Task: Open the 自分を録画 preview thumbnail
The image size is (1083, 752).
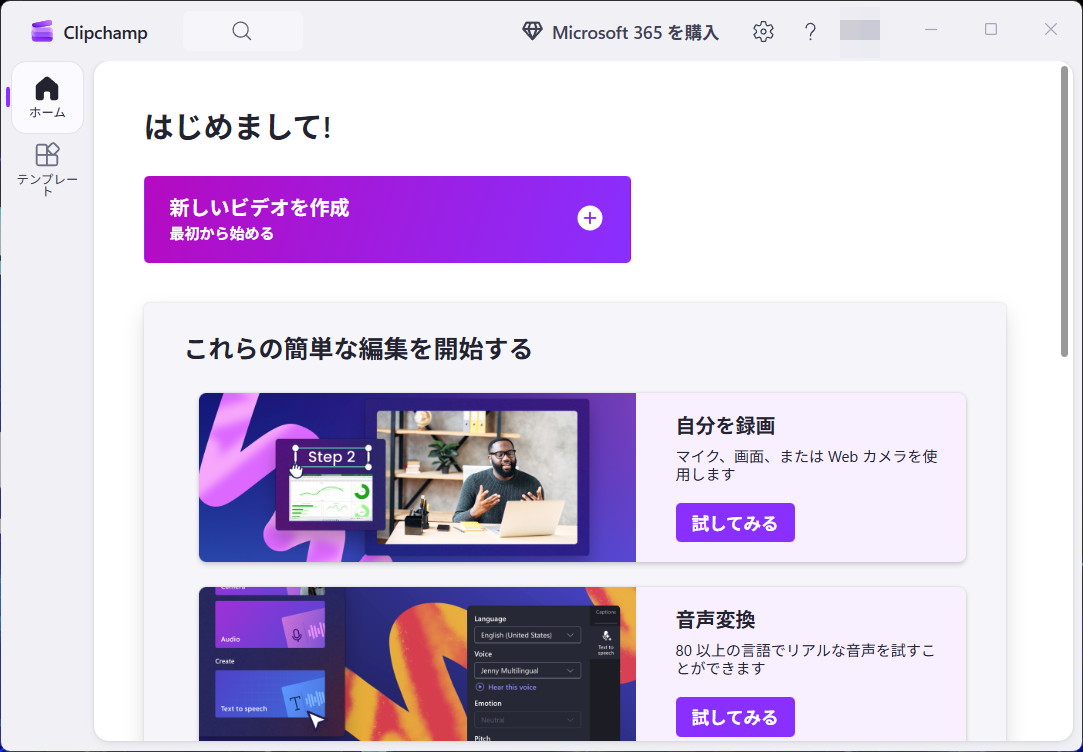Action: [x=417, y=478]
